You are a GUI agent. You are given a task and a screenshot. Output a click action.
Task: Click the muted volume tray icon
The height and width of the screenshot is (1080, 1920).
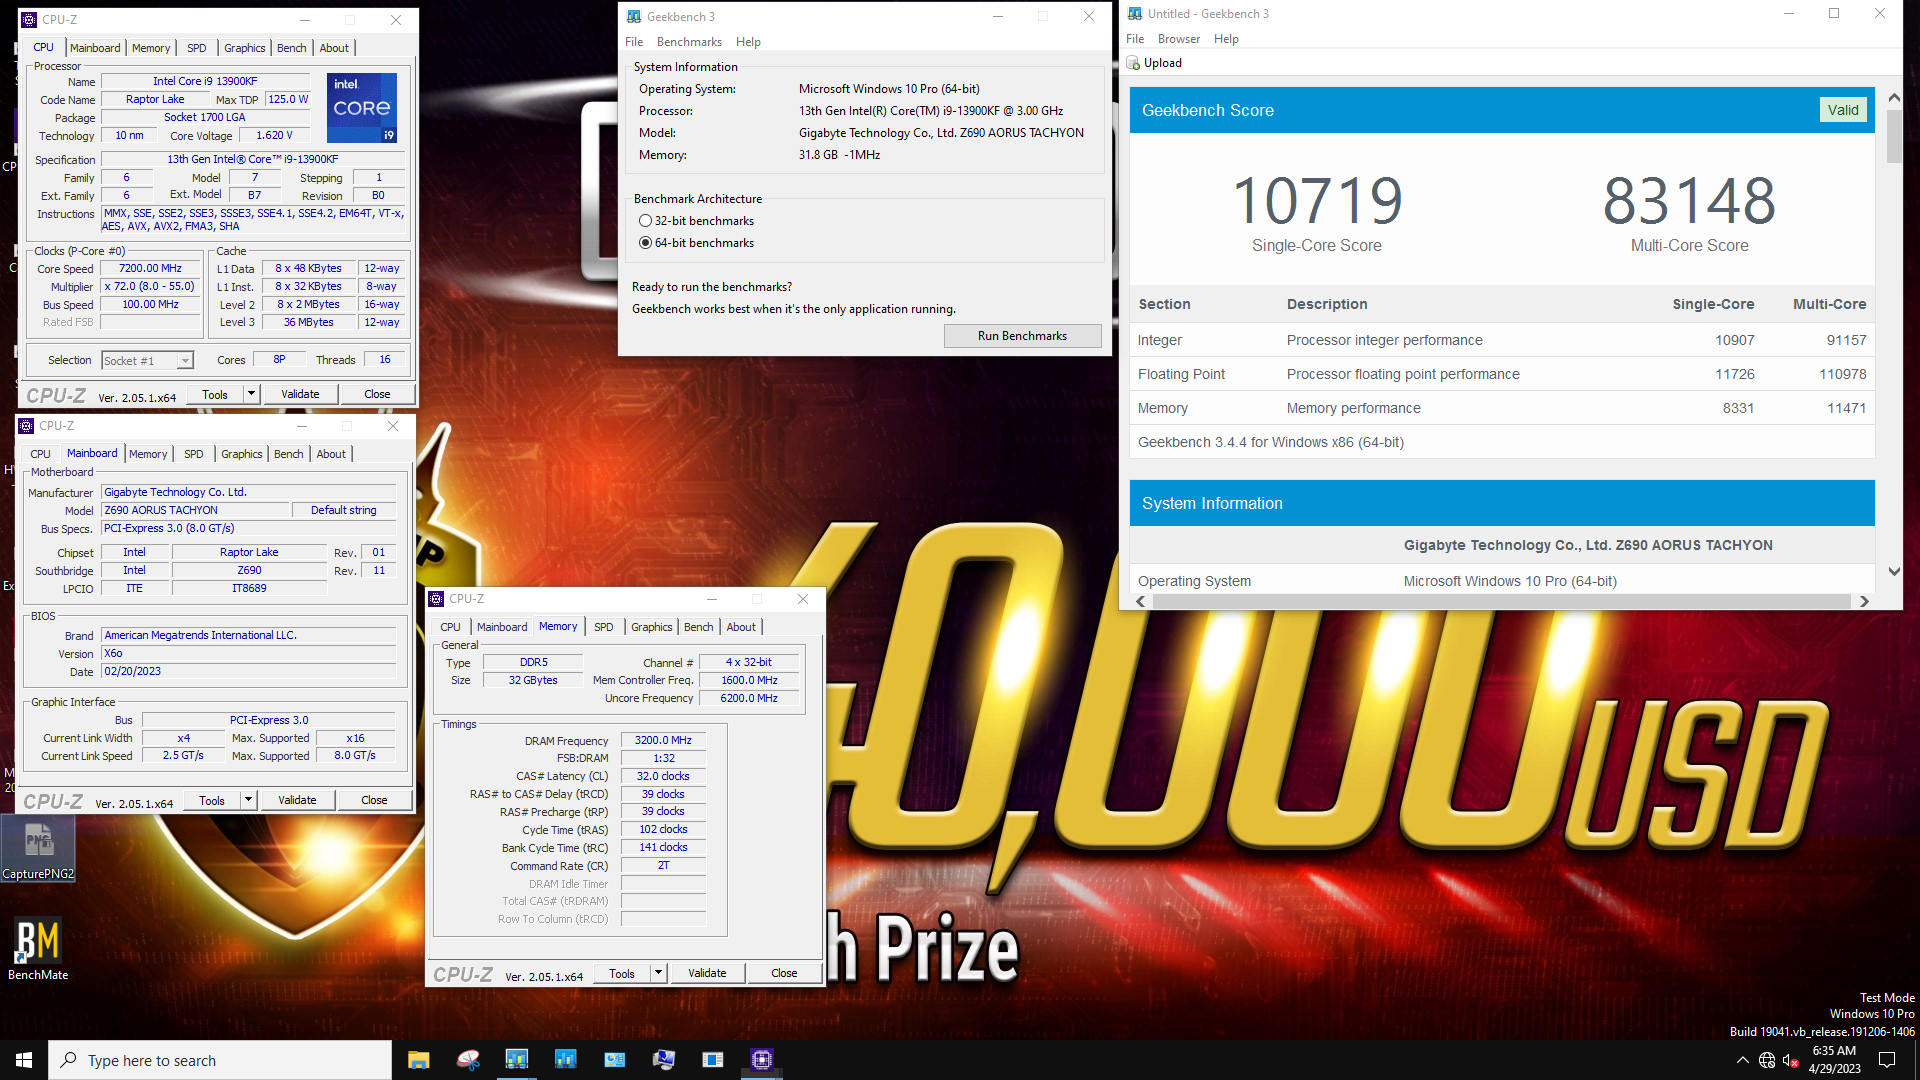[1791, 1060]
